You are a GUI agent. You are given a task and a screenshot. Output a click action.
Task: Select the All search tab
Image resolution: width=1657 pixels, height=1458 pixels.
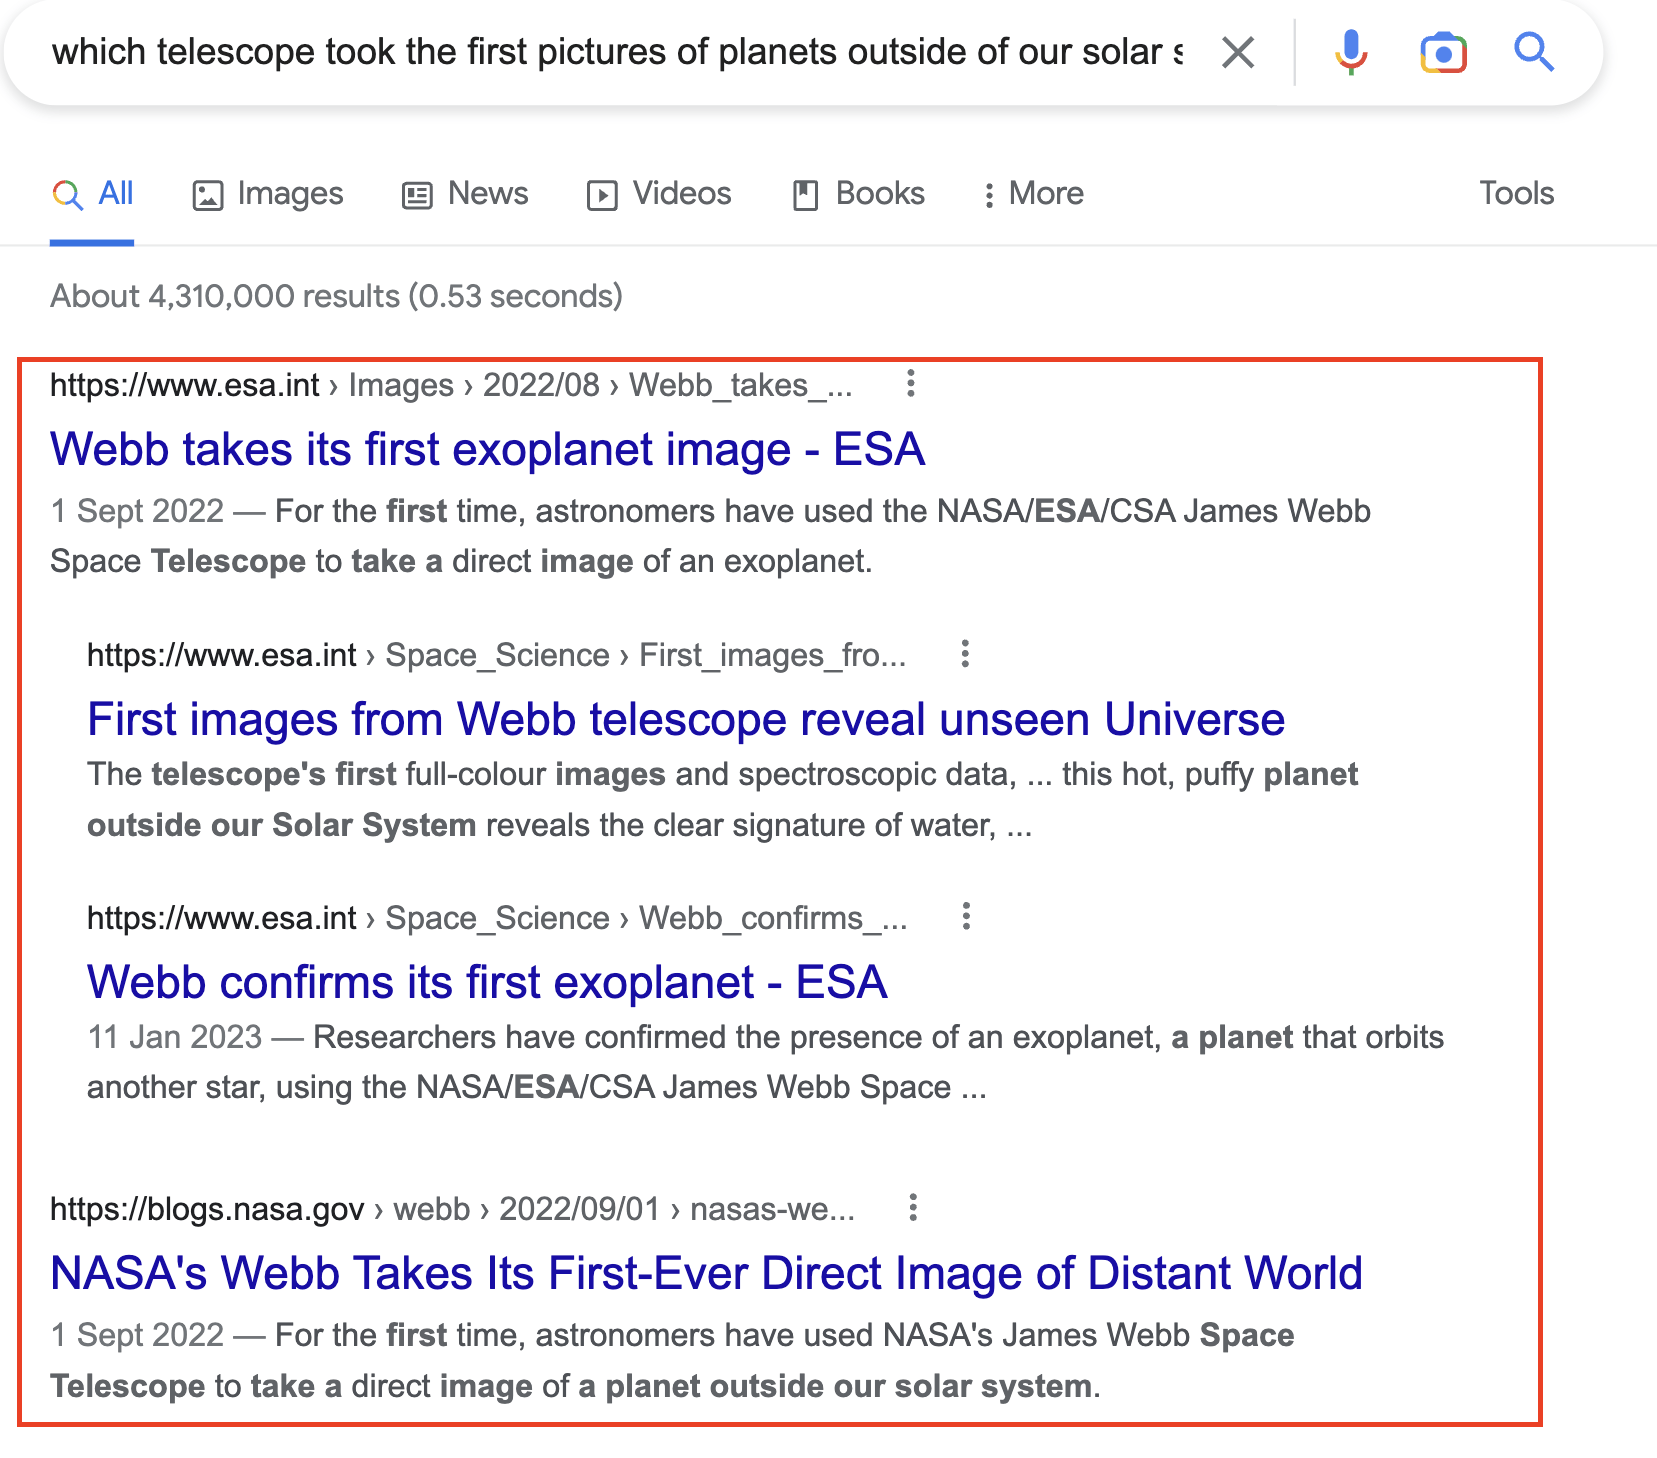92,194
